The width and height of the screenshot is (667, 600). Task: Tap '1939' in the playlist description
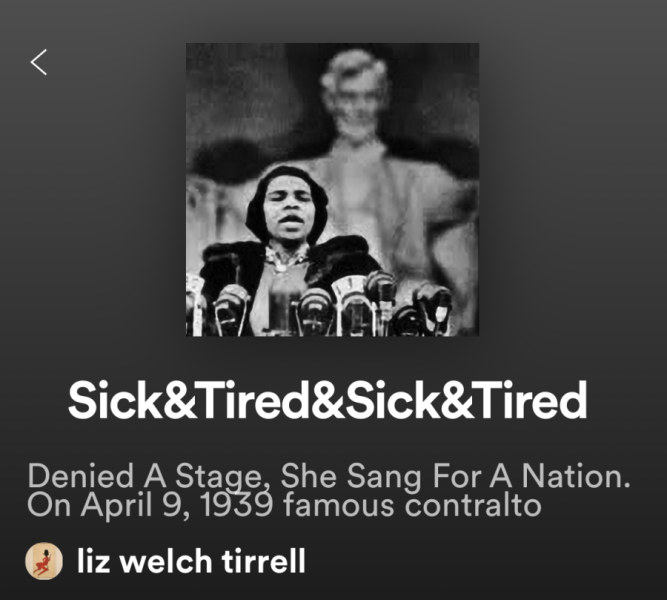[237, 505]
